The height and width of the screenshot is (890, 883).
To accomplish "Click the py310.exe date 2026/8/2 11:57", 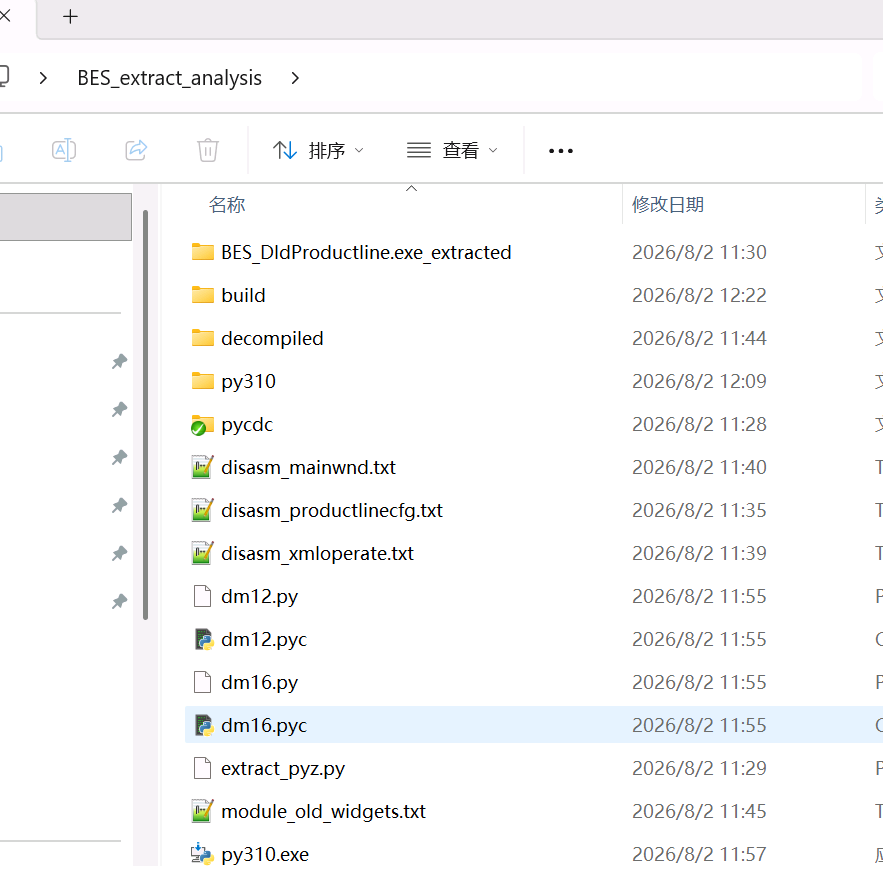I will coord(699,854).
